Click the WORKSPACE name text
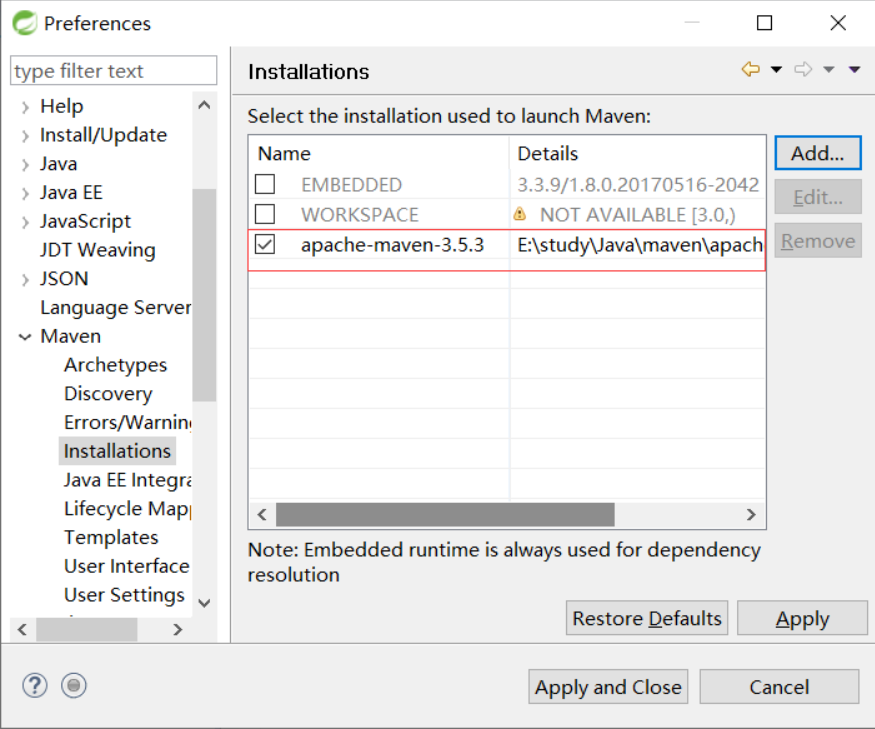The width and height of the screenshot is (875, 729). point(360,215)
